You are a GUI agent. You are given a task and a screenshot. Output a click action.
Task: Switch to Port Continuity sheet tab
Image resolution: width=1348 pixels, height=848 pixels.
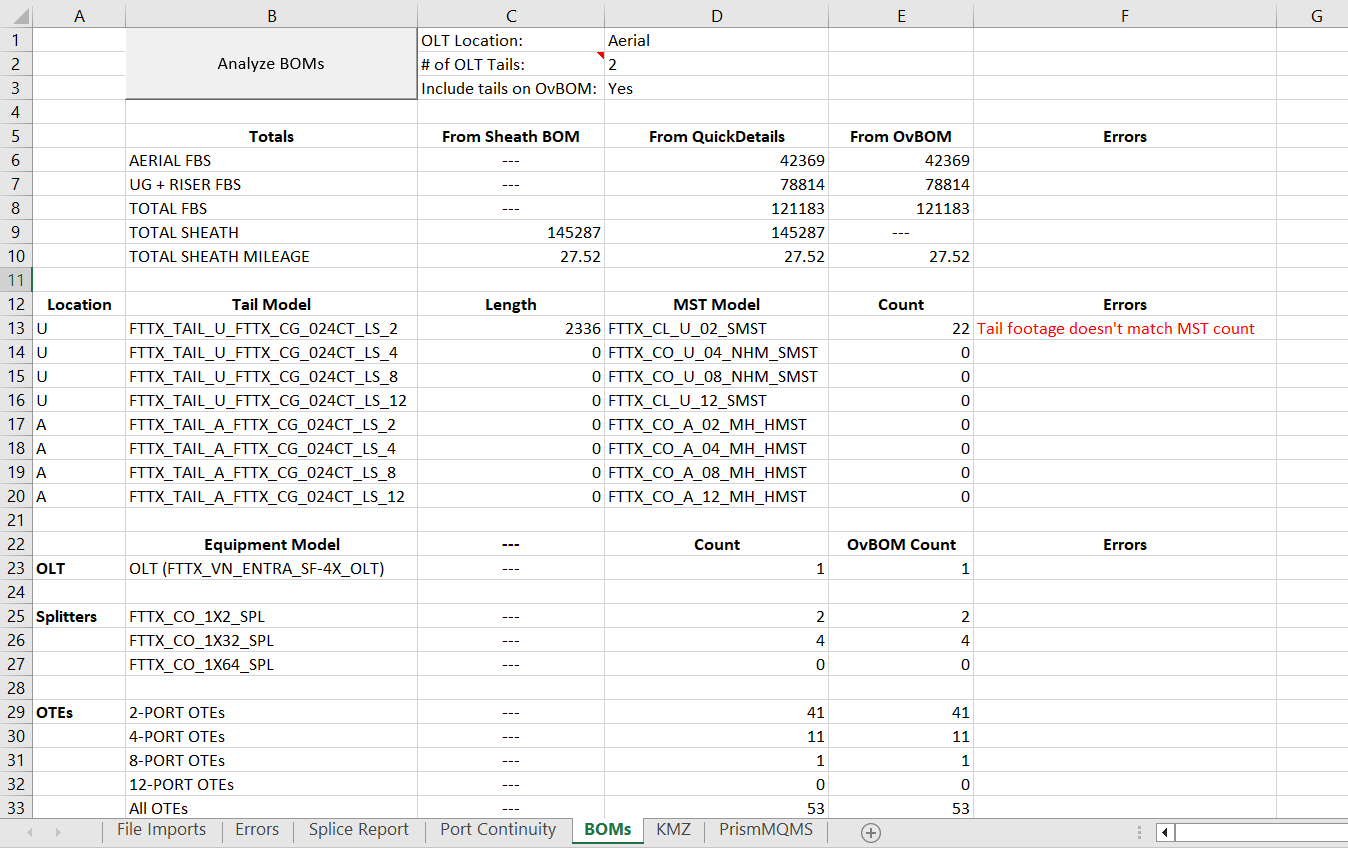(498, 830)
